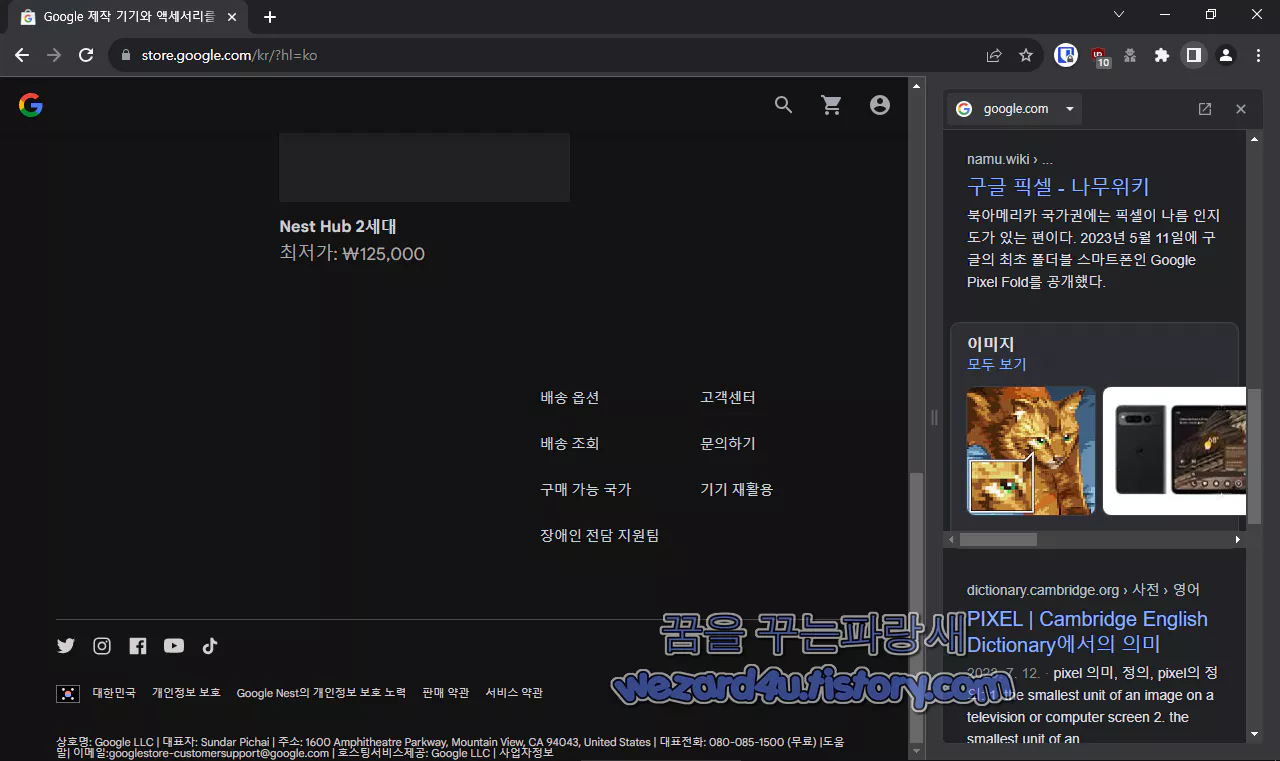Open the 고객센터 link
The height and width of the screenshot is (761, 1280).
click(728, 398)
